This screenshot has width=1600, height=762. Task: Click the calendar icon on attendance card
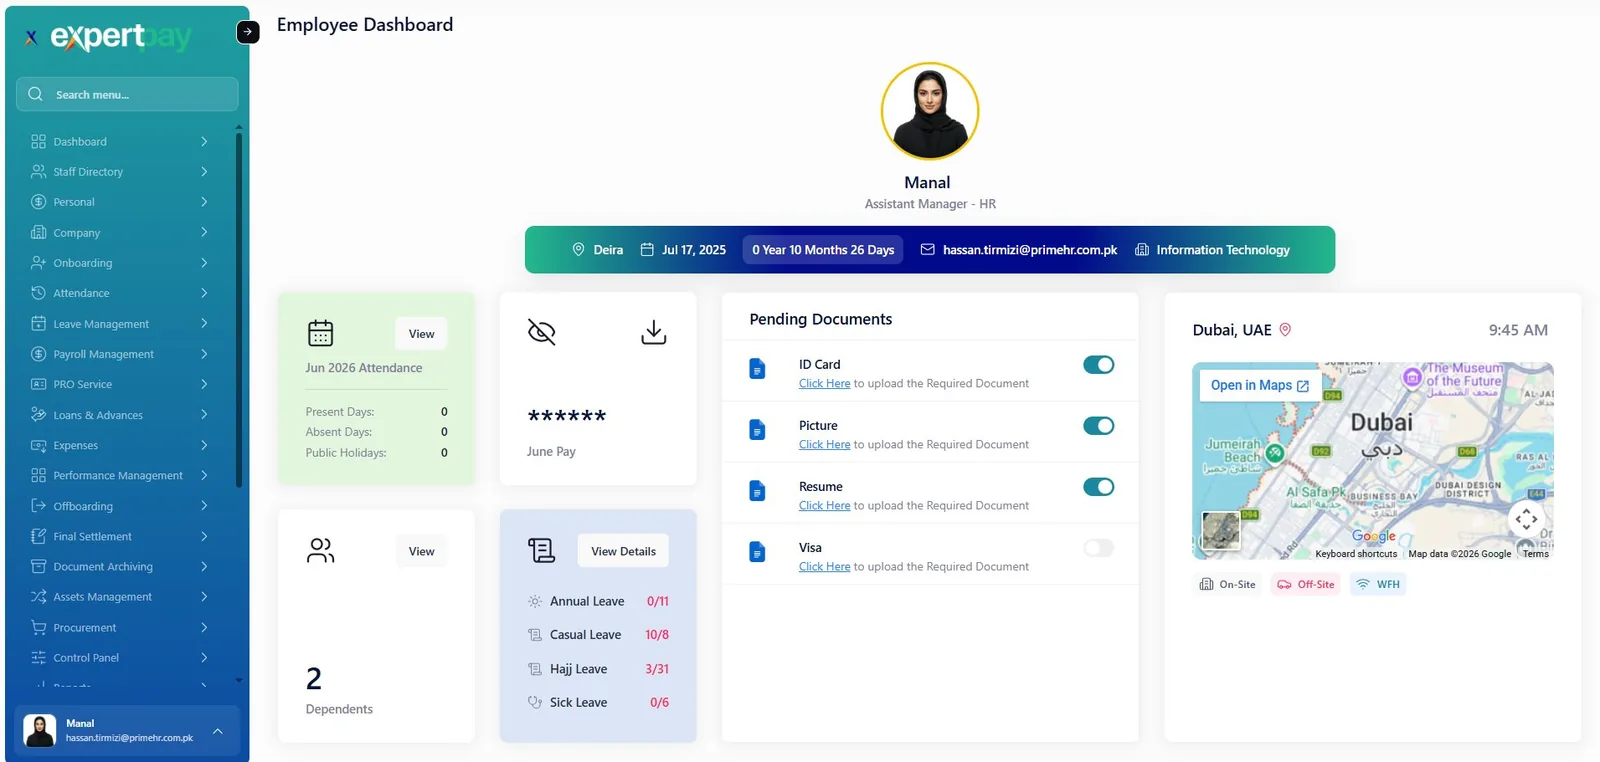click(320, 333)
